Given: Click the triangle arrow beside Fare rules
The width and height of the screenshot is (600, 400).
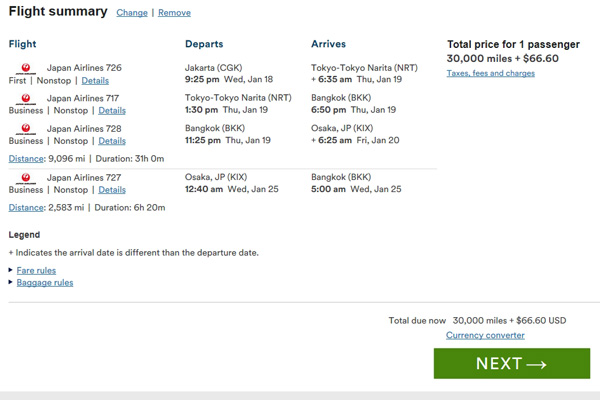Looking at the screenshot, I should 11,270.
